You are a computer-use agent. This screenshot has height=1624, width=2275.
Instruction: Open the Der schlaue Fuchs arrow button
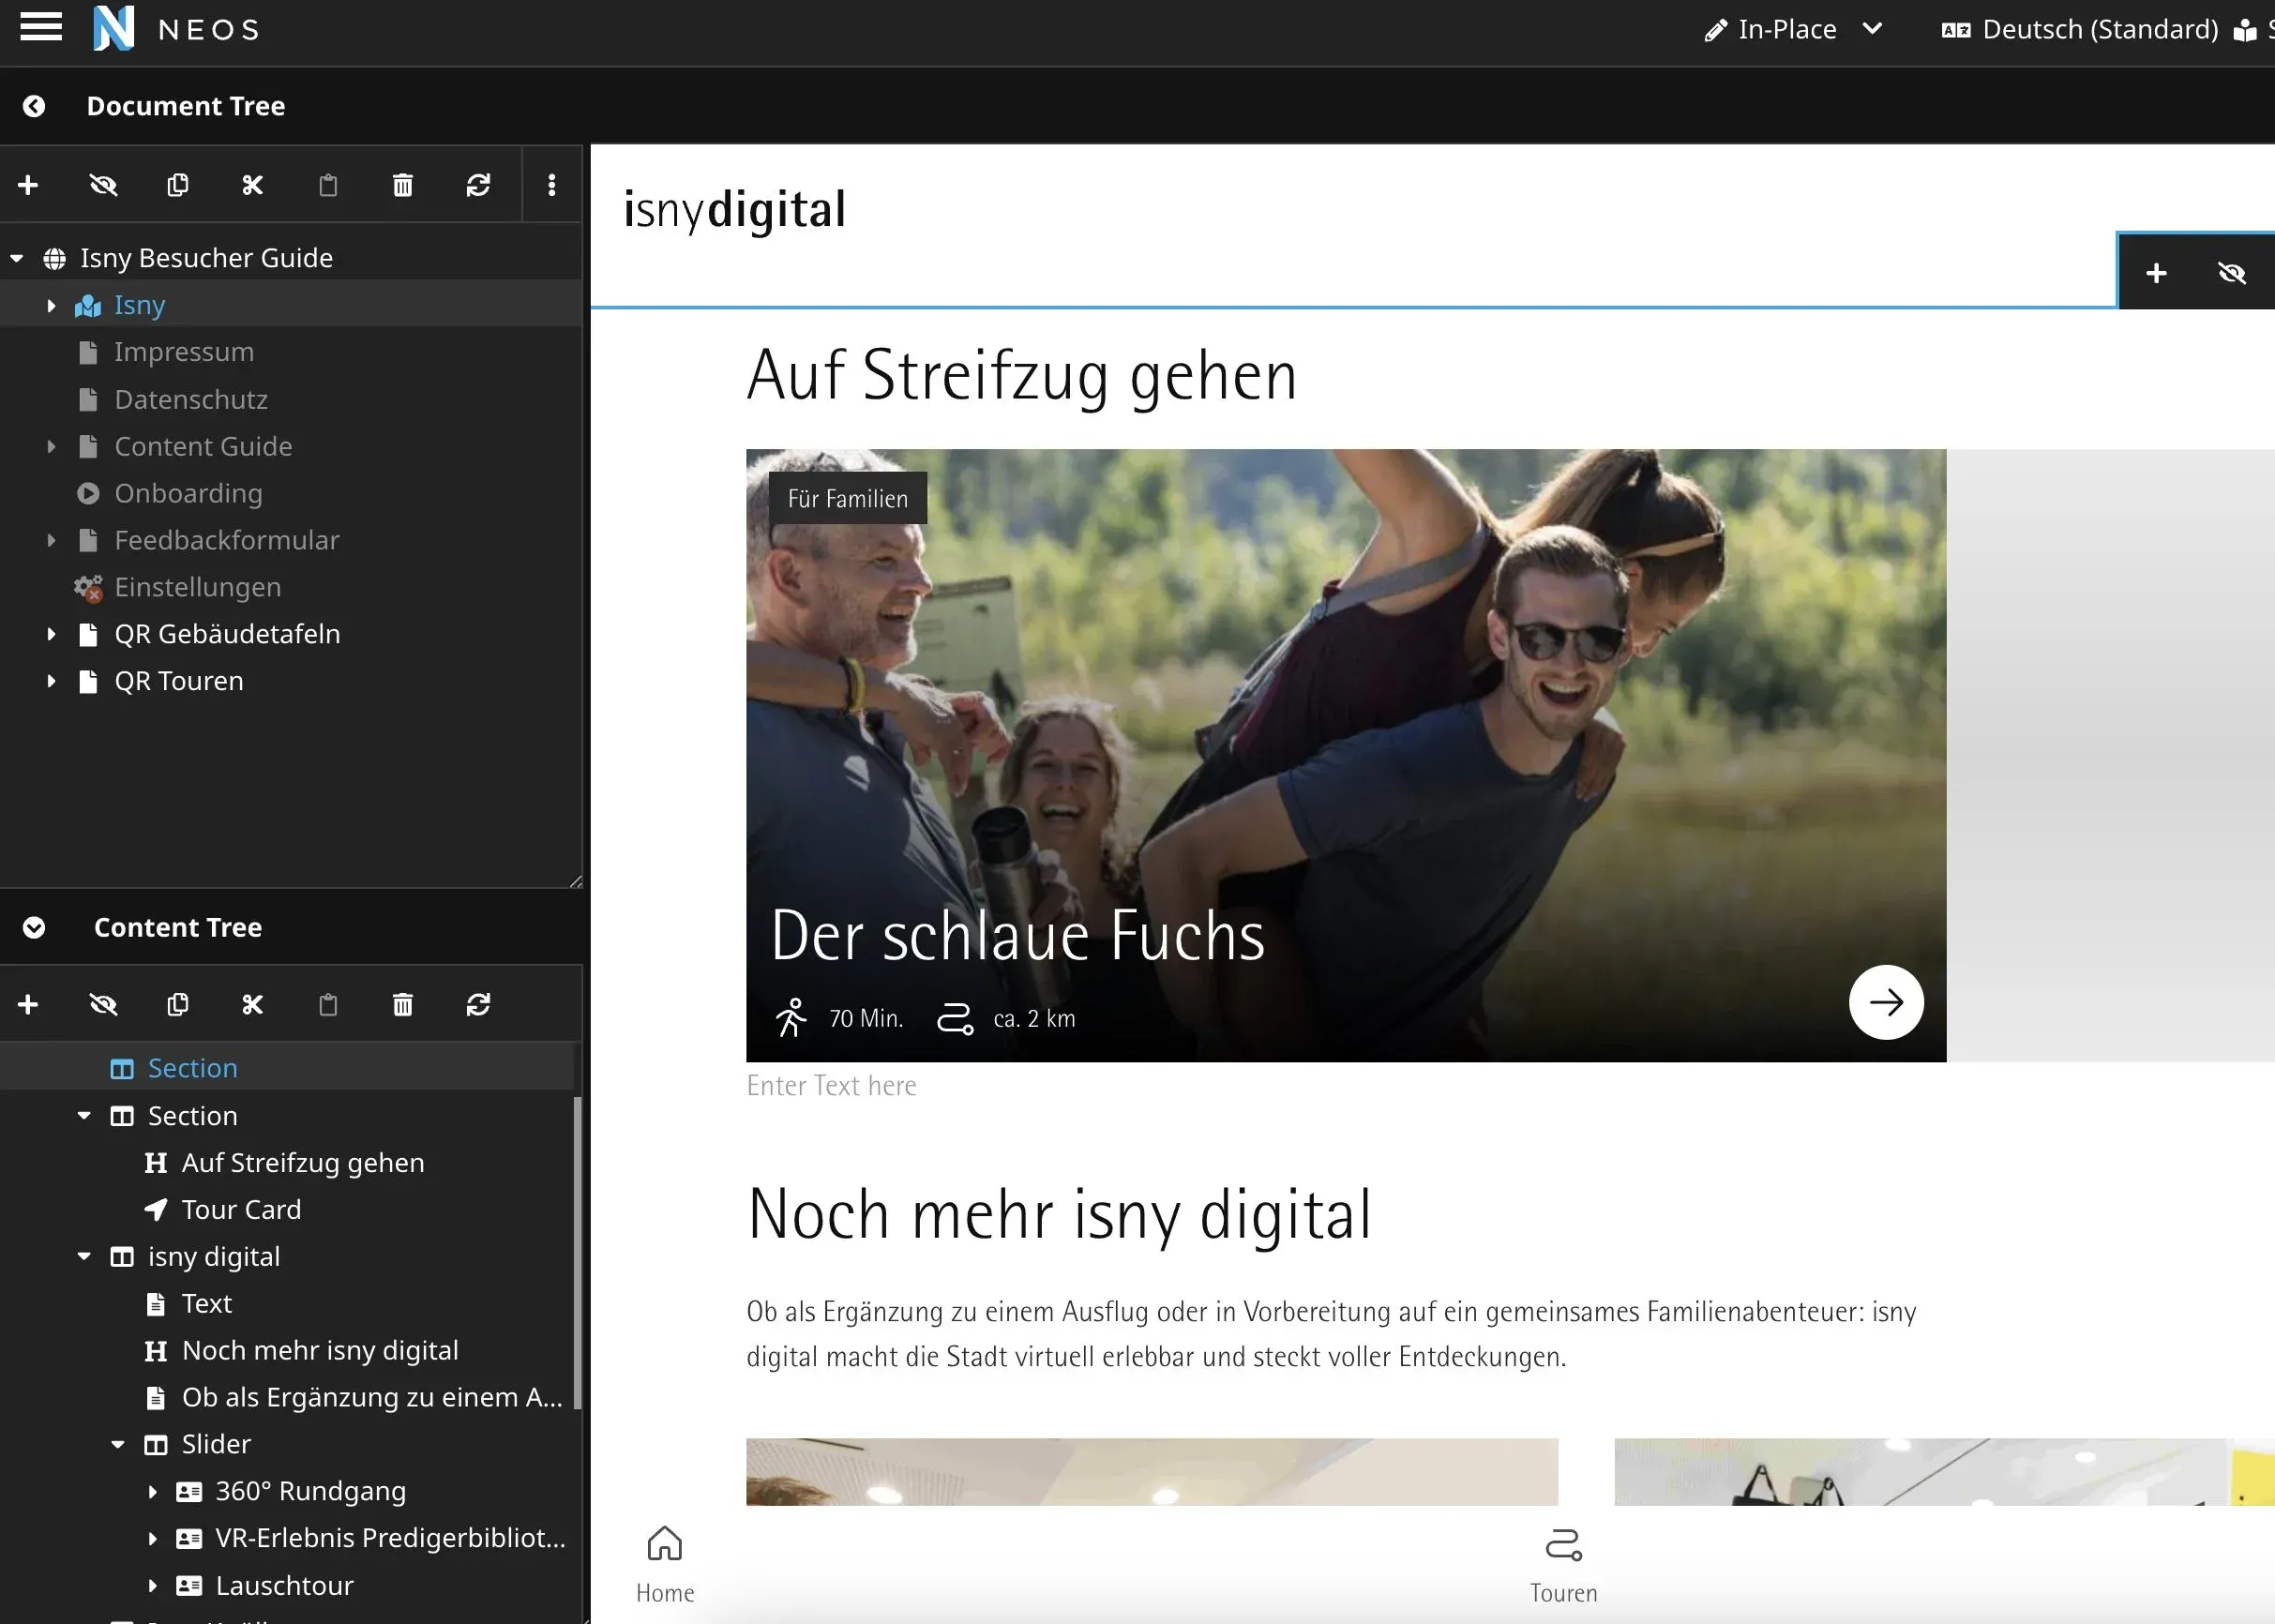[x=1886, y=1002]
